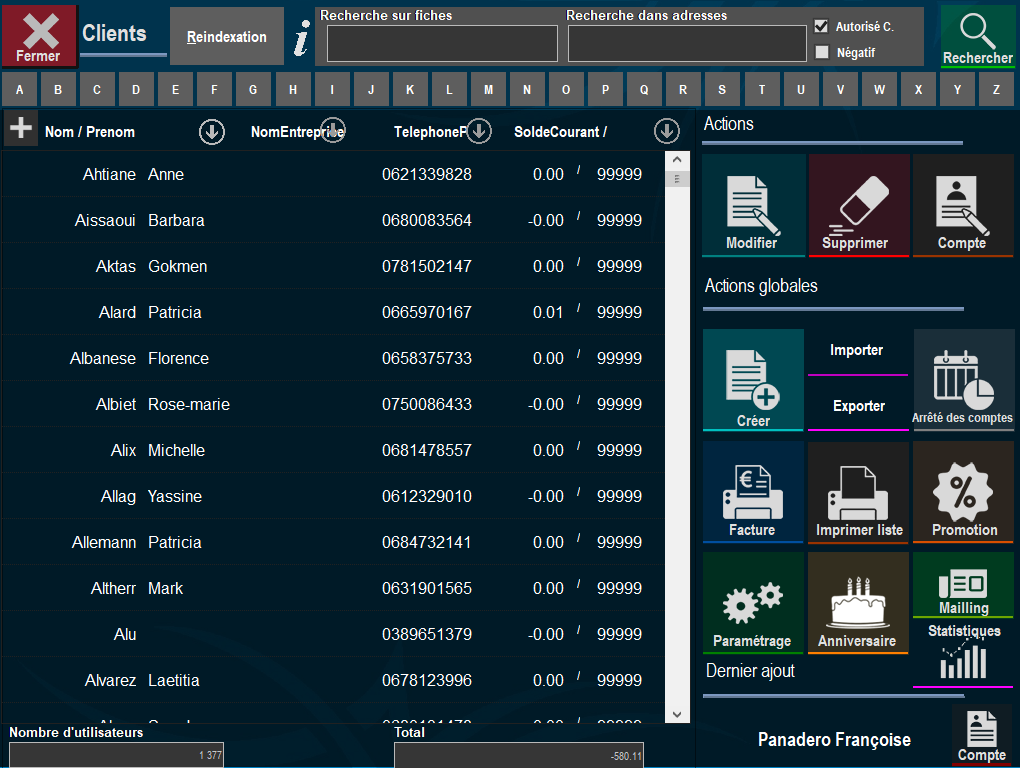
Task: Print the list via Imprimer liste
Action: (858, 492)
